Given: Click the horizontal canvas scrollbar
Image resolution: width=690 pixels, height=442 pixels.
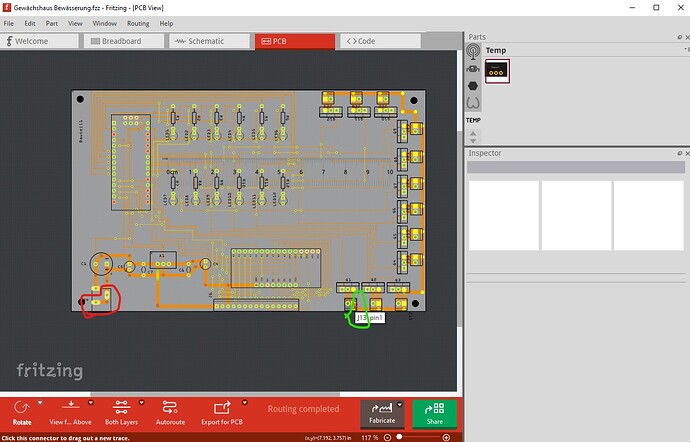Looking at the screenshot, I should pyautogui.click(x=215, y=394).
